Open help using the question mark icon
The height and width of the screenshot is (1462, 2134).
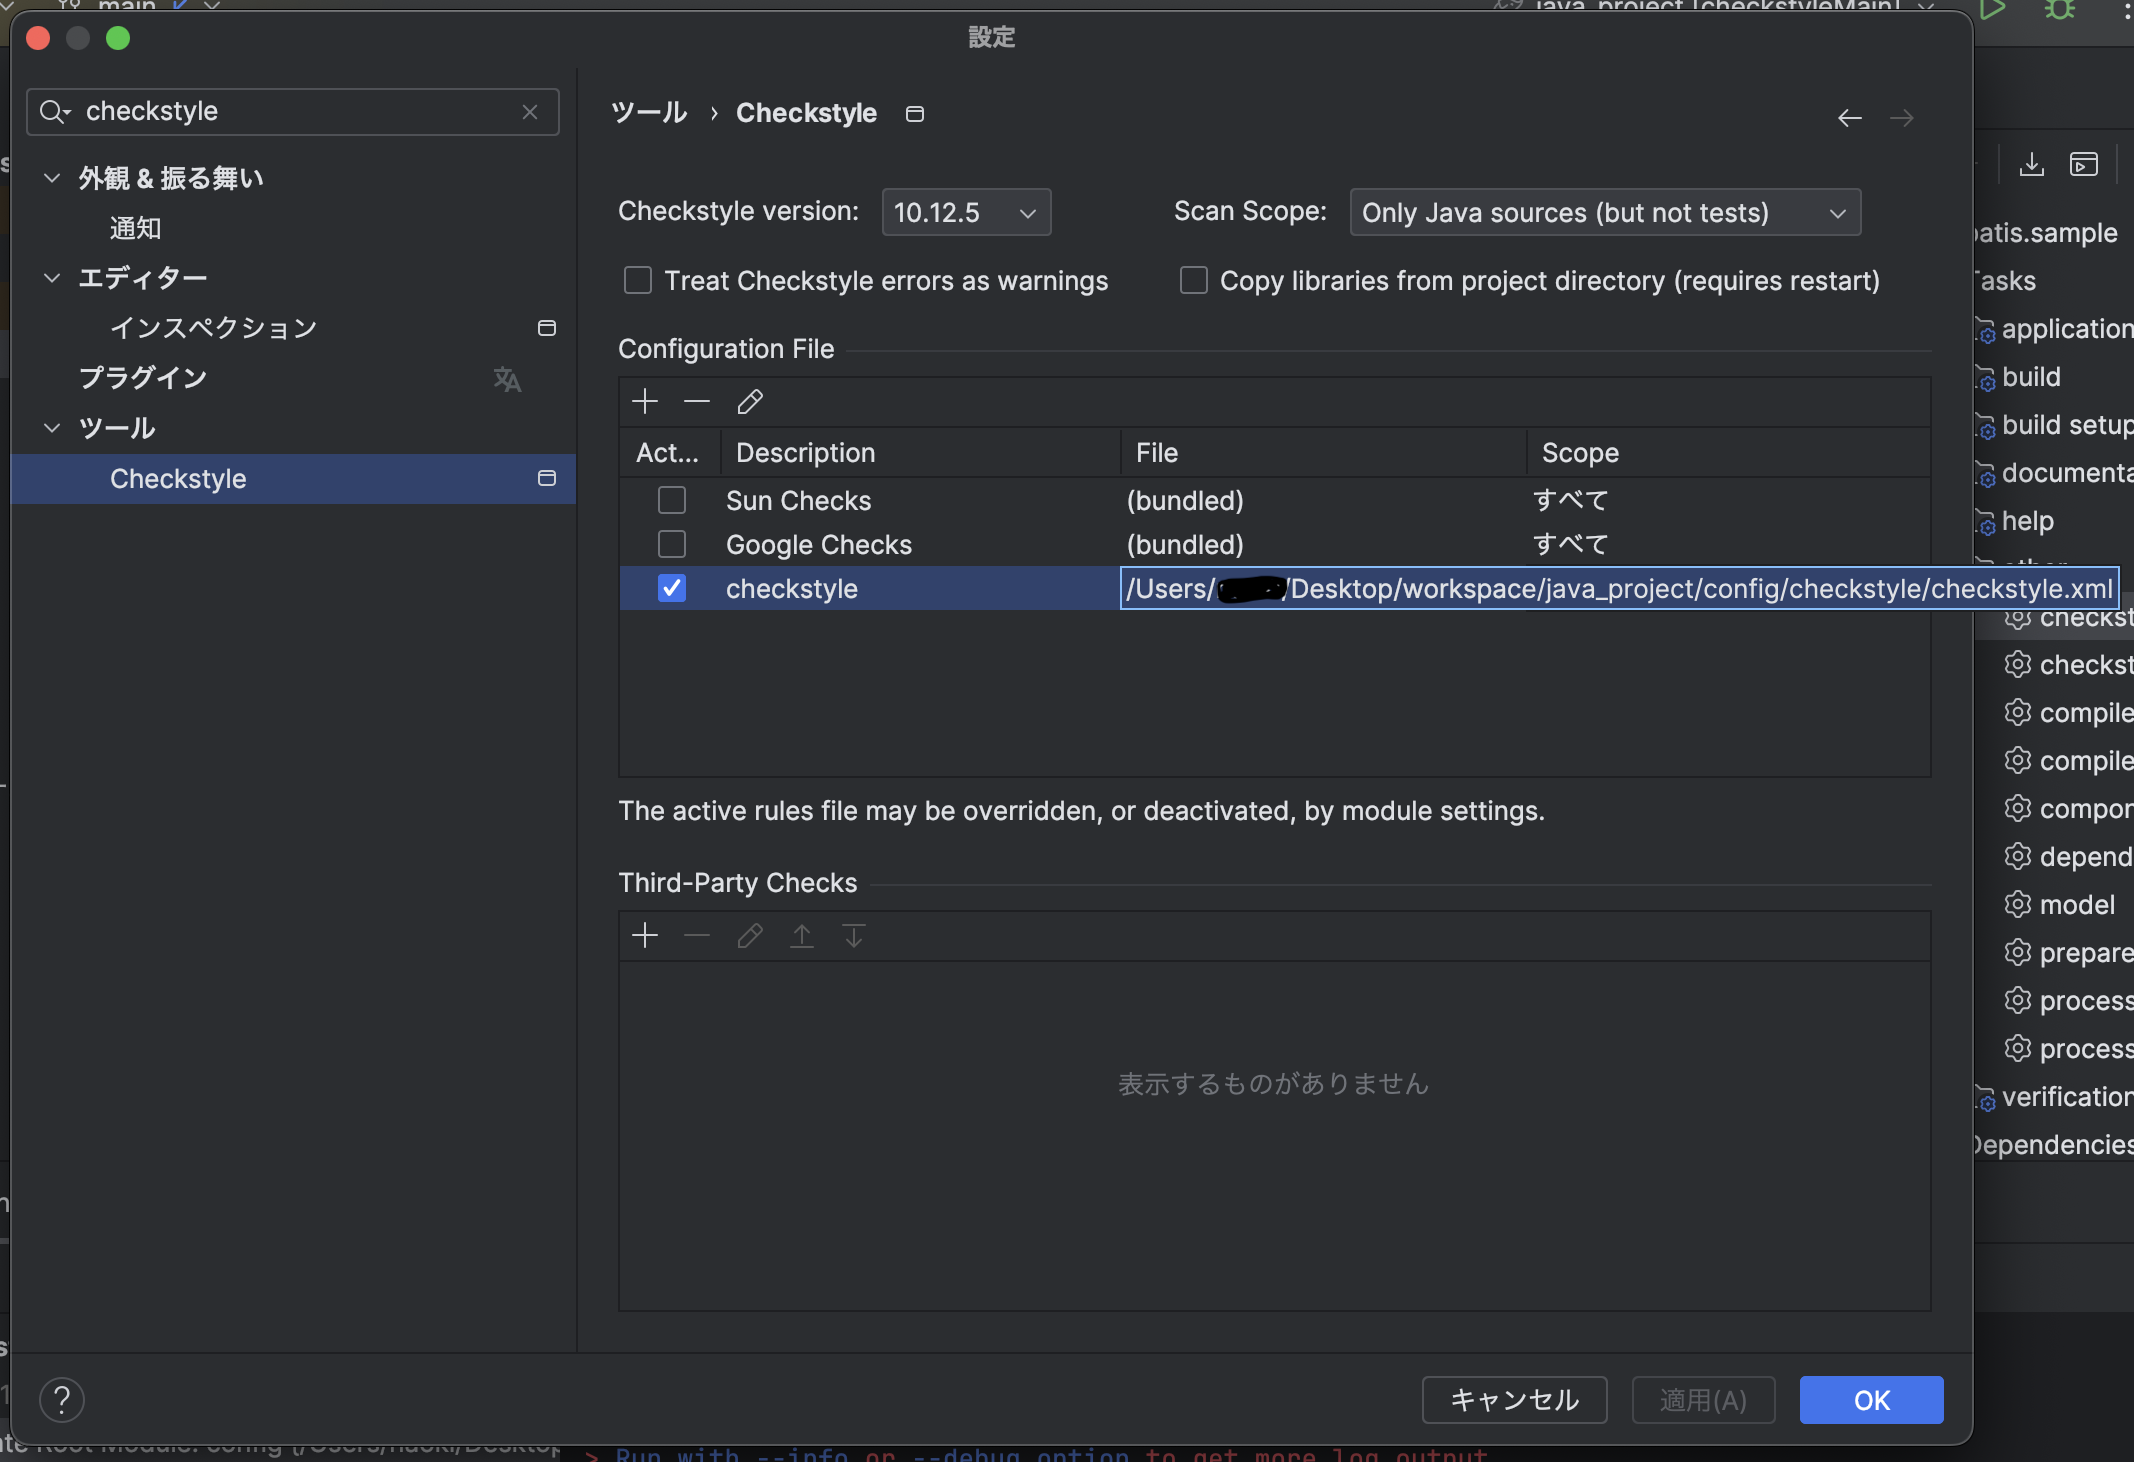pyautogui.click(x=62, y=1400)
